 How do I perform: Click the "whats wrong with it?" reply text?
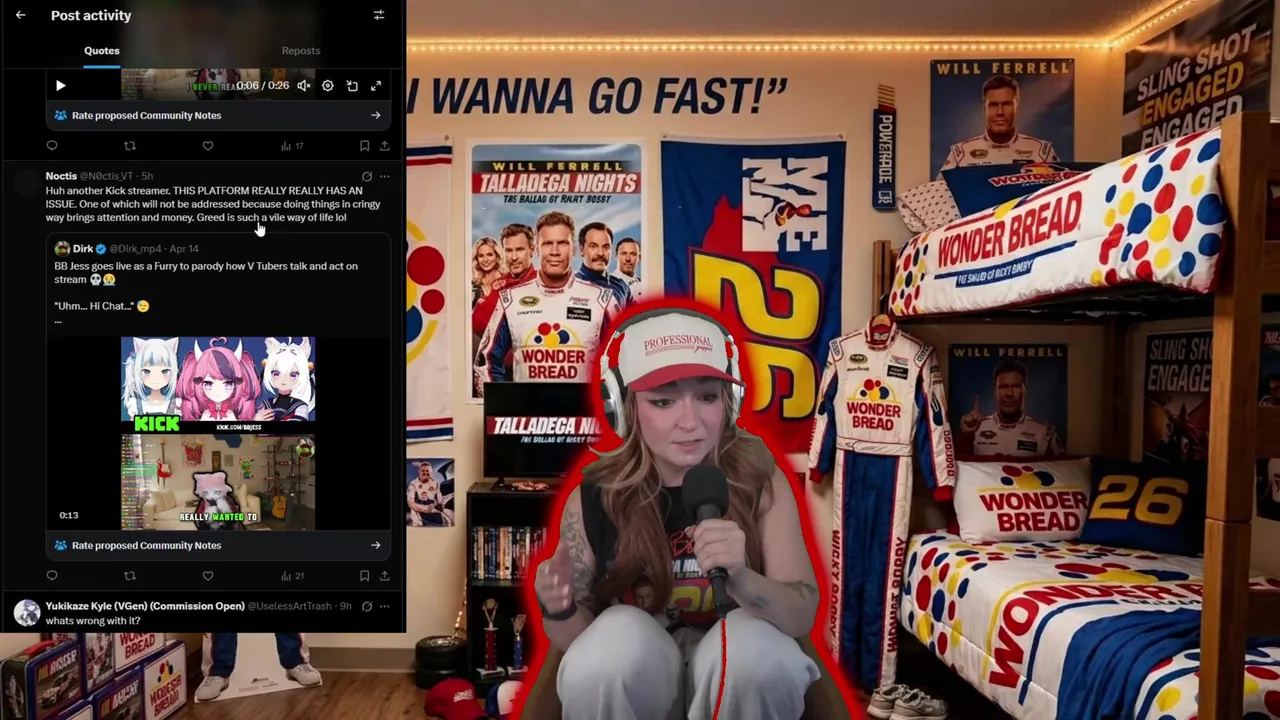[x=93, y=621]
